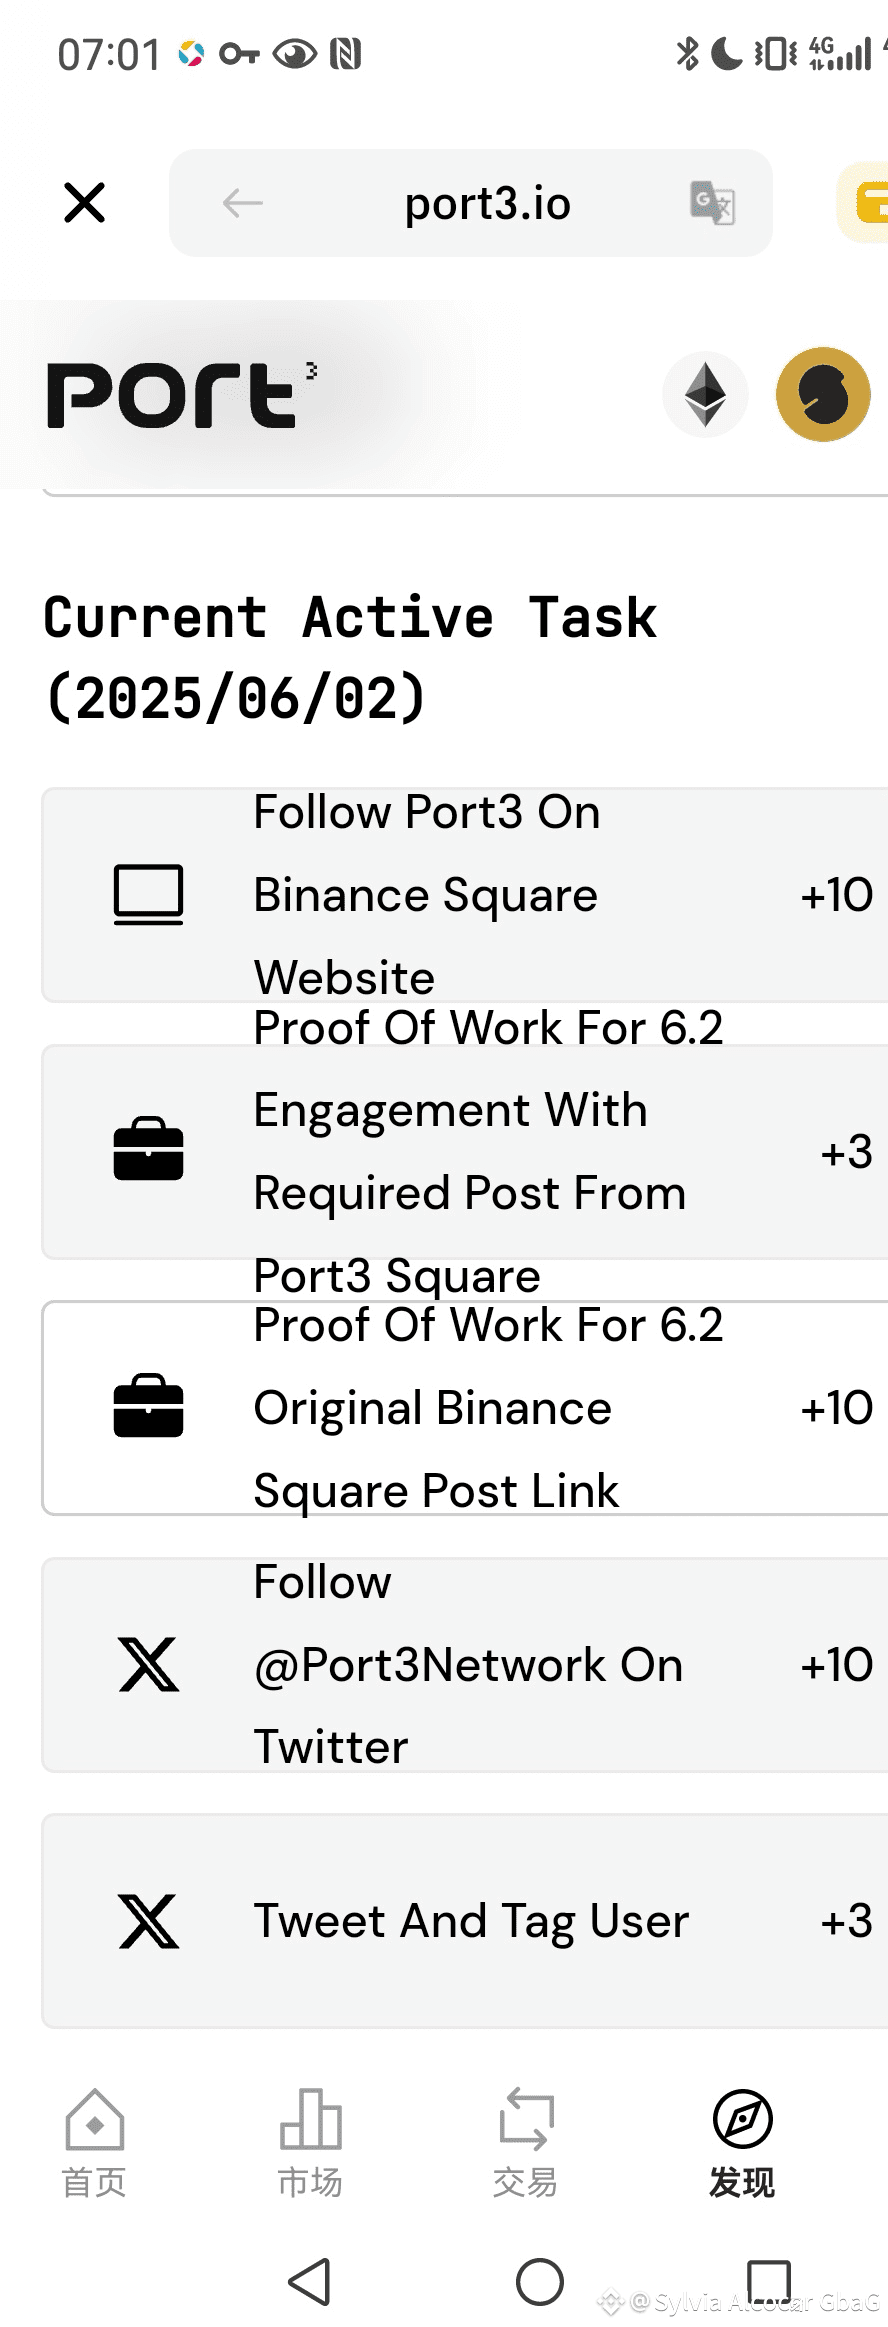Tap Android home circle button

click(540, 2282)
